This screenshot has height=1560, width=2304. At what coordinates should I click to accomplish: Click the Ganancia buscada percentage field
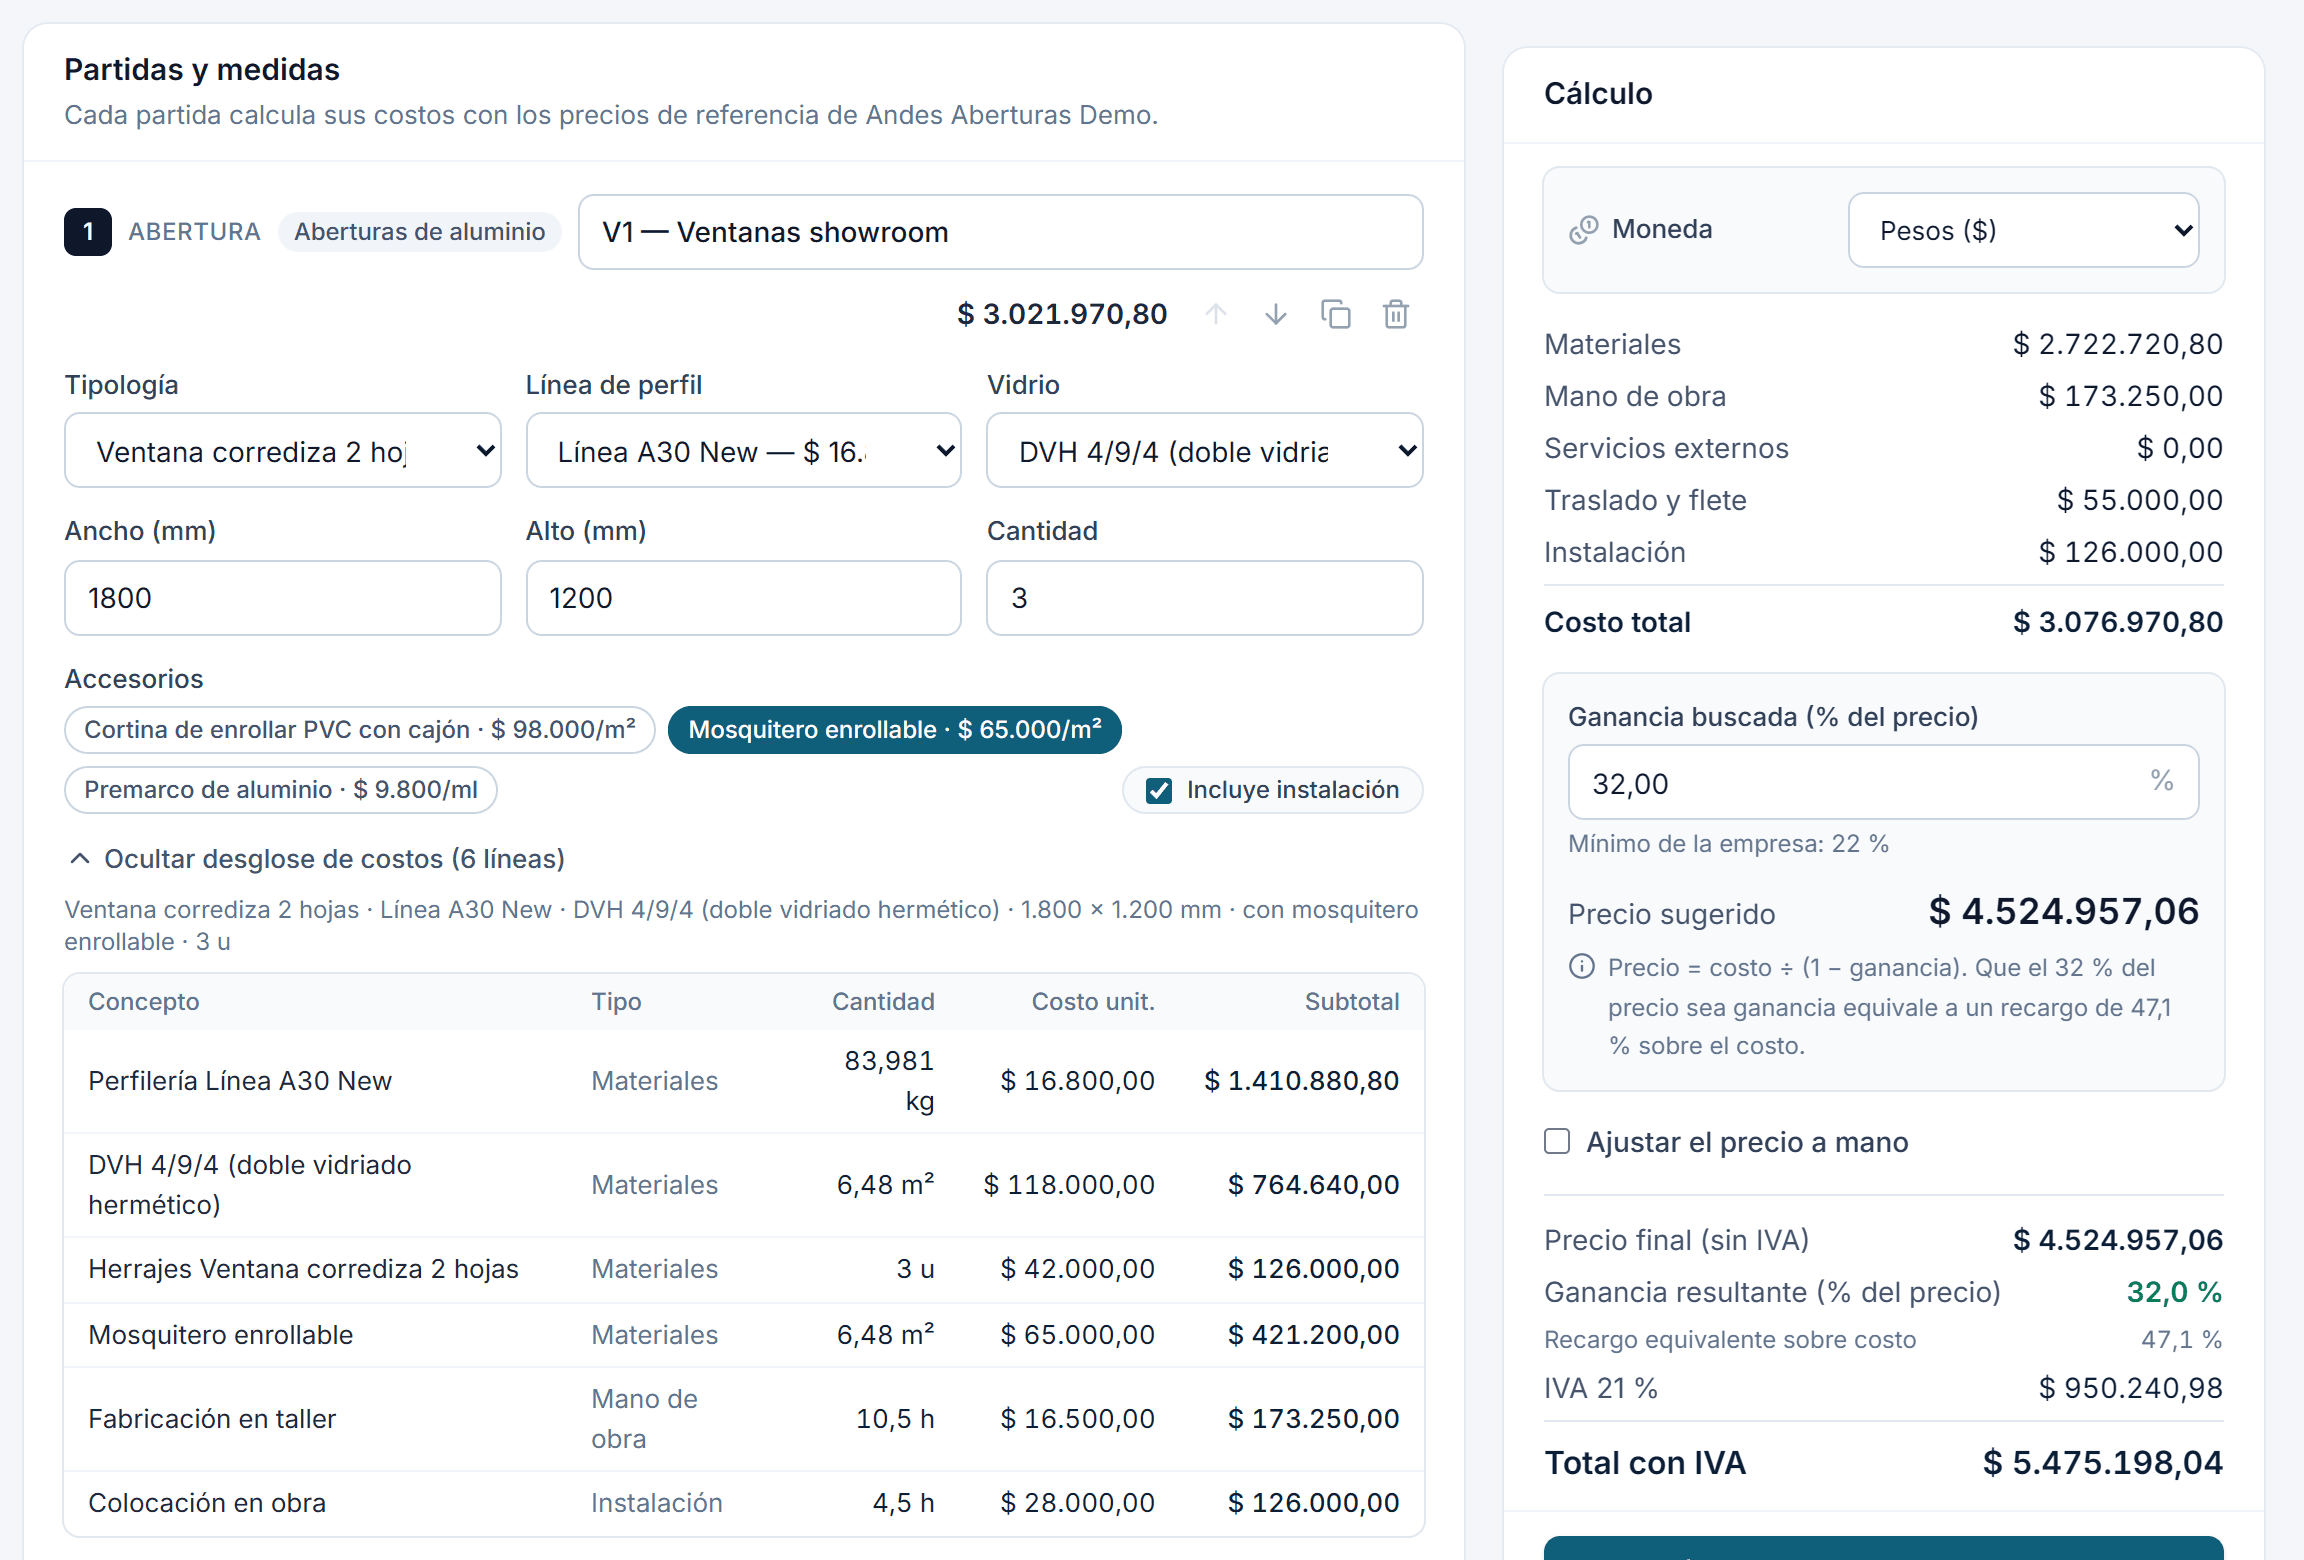tap(1884, 783)
